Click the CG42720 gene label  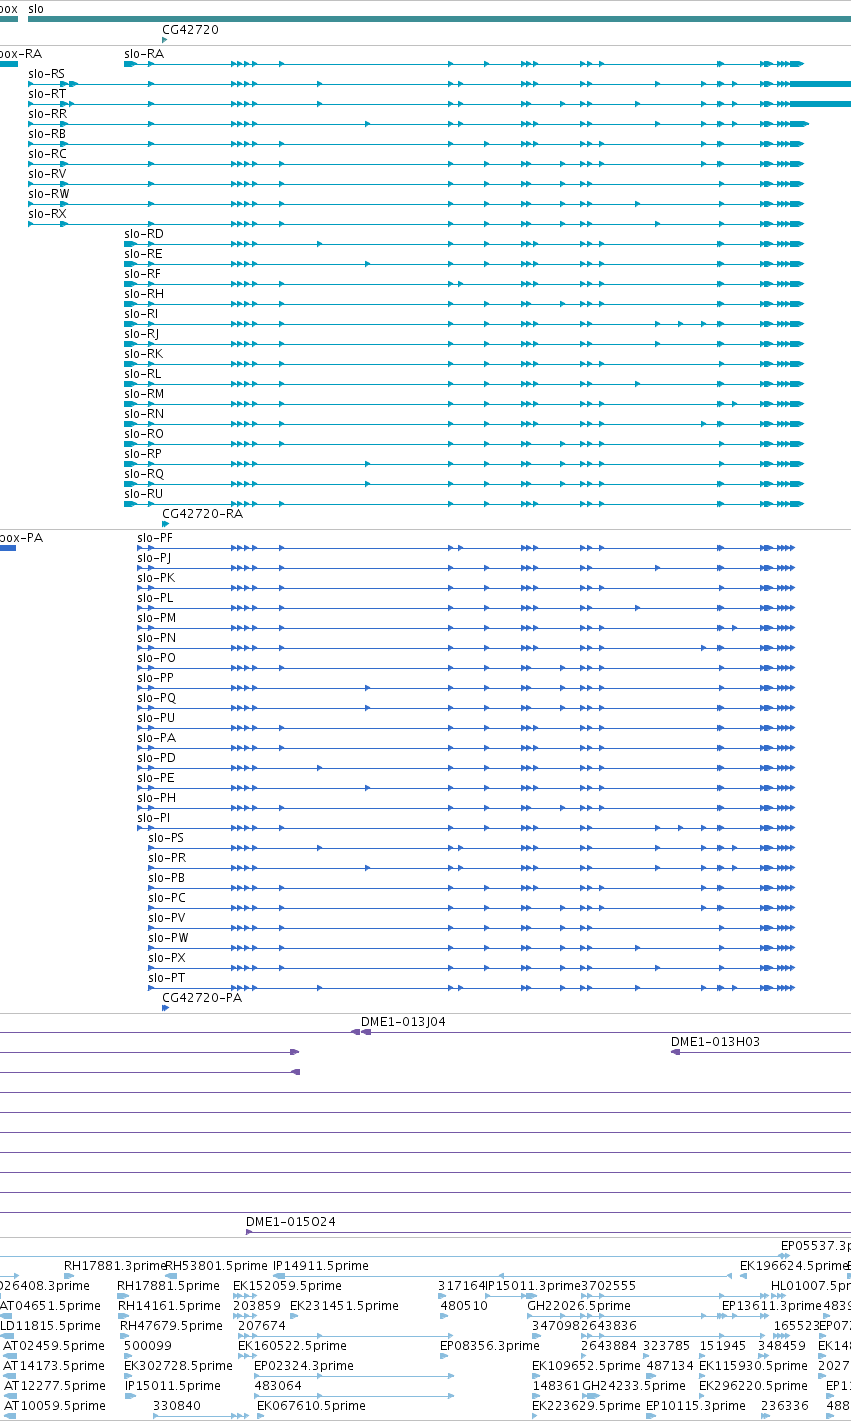pyautogui.click(x=190, y=30)
